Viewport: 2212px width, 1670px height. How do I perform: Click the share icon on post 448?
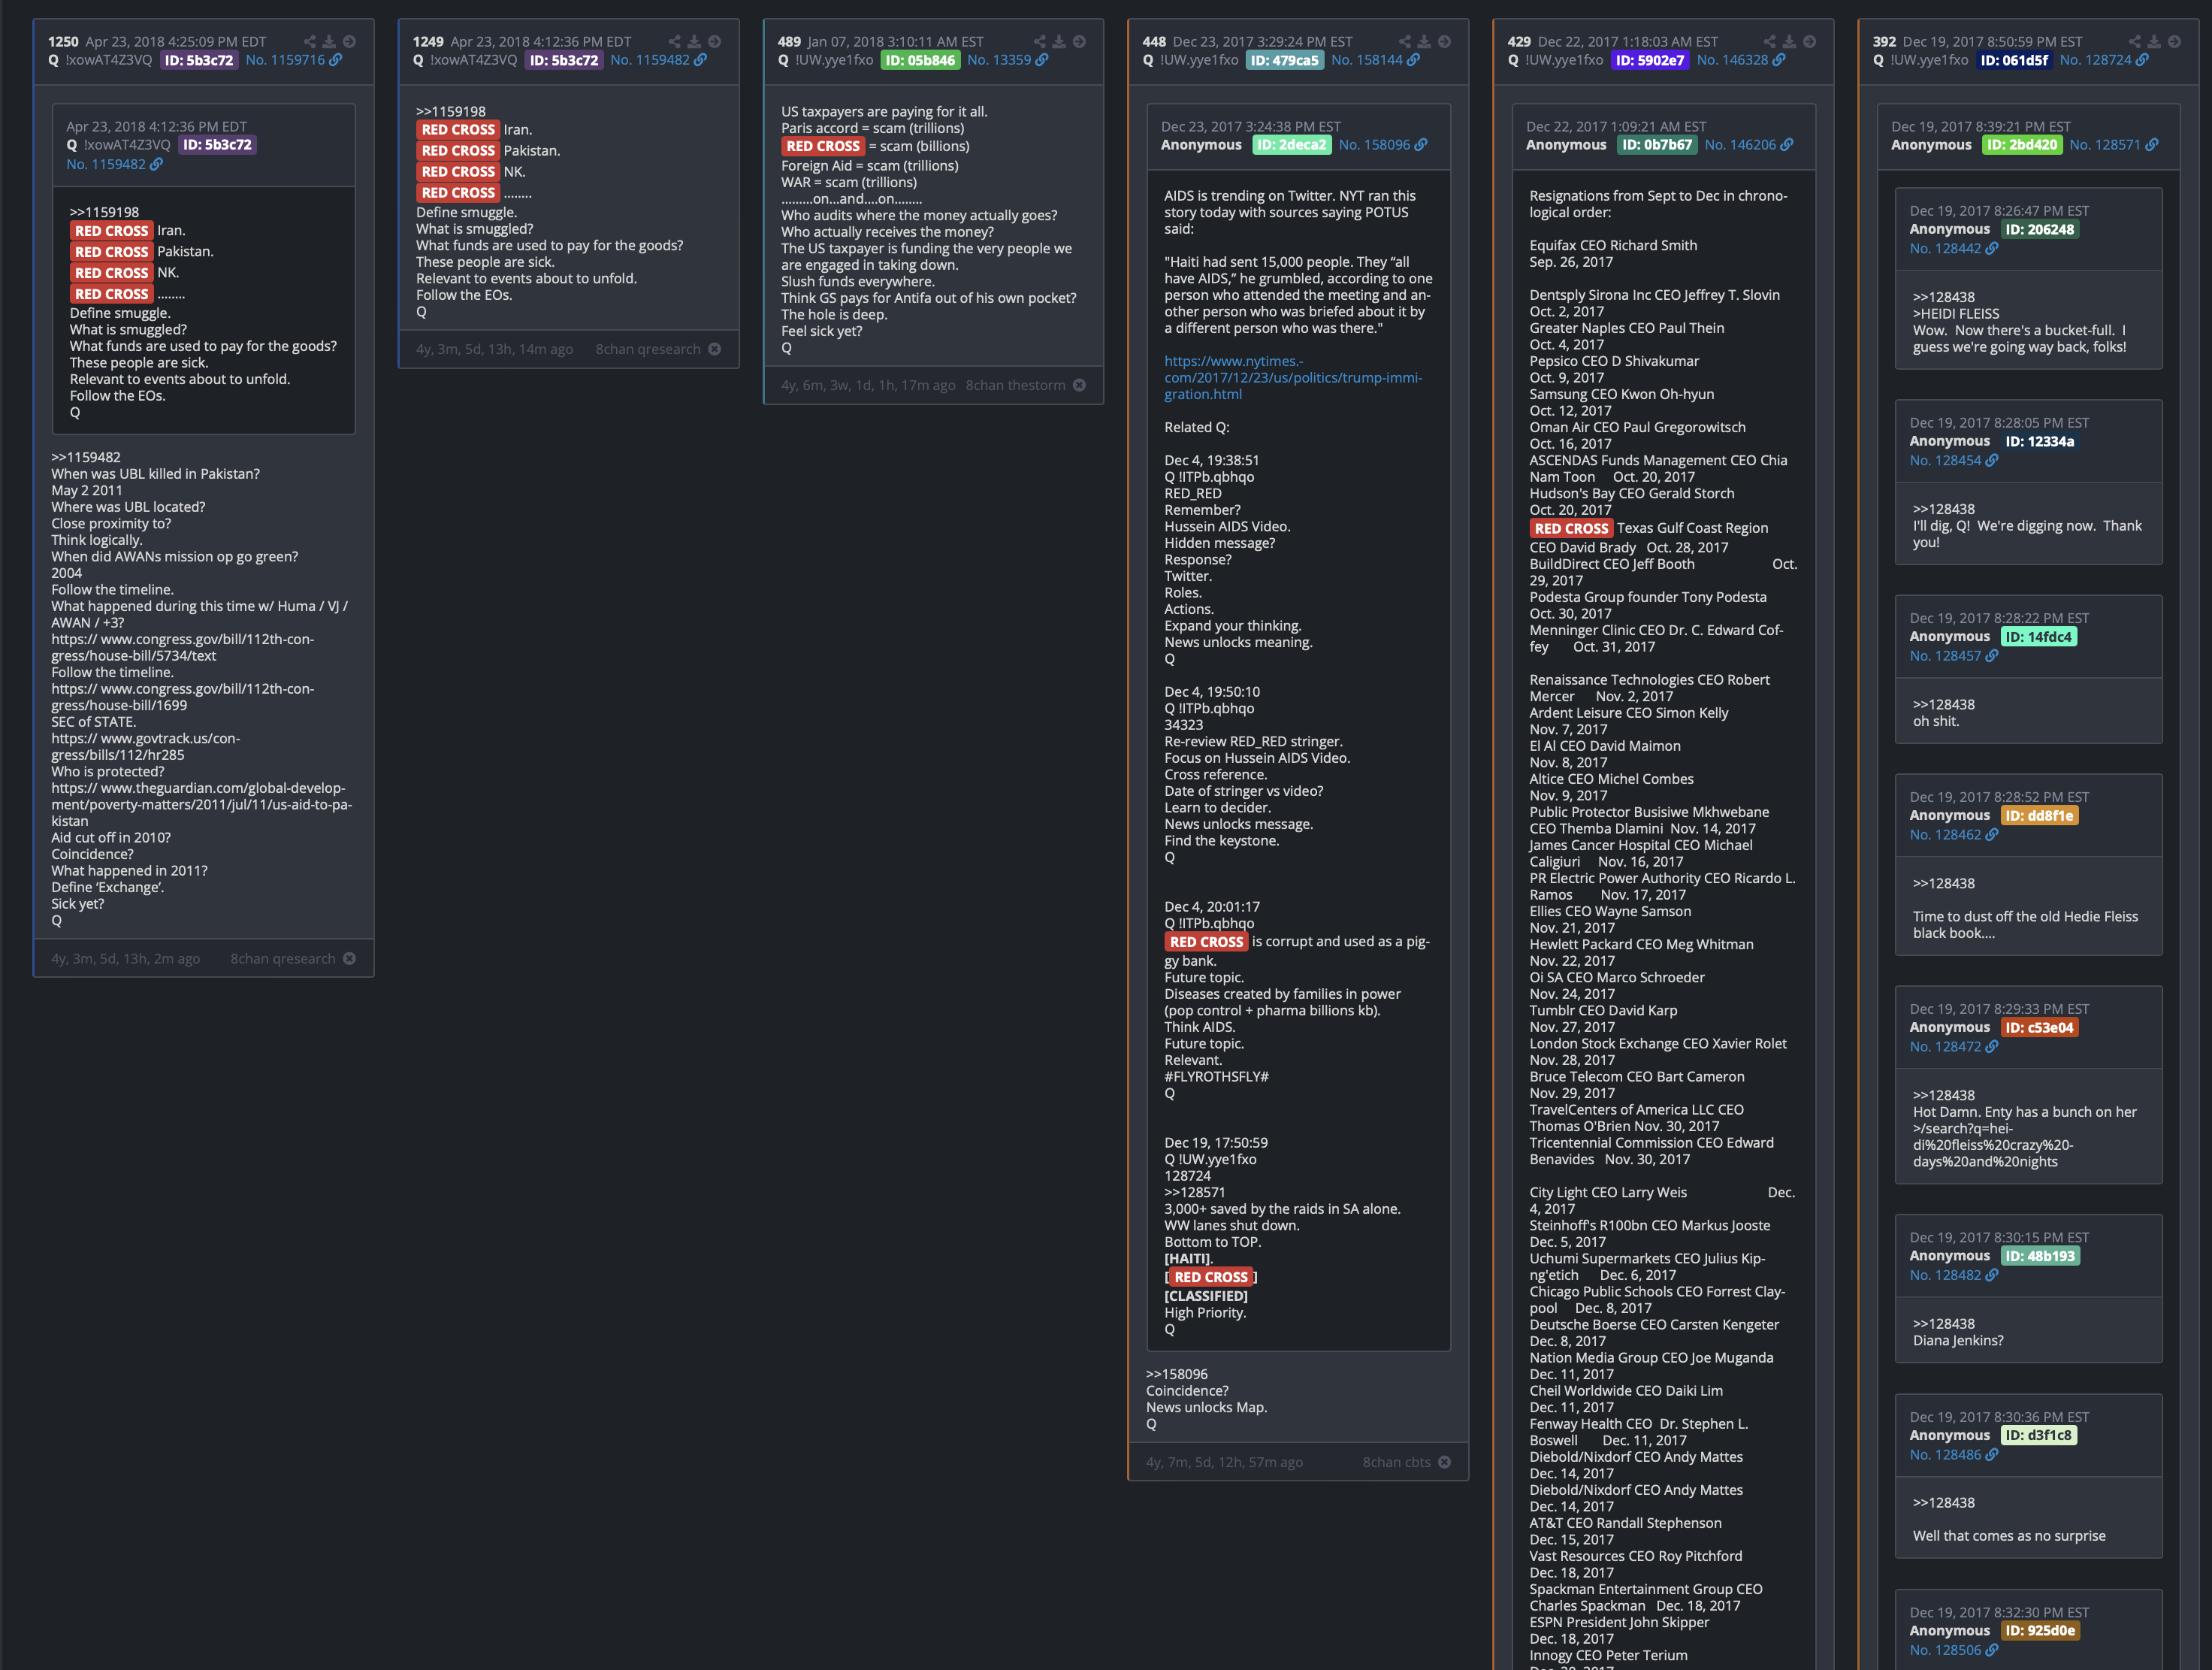point(1404,42)
